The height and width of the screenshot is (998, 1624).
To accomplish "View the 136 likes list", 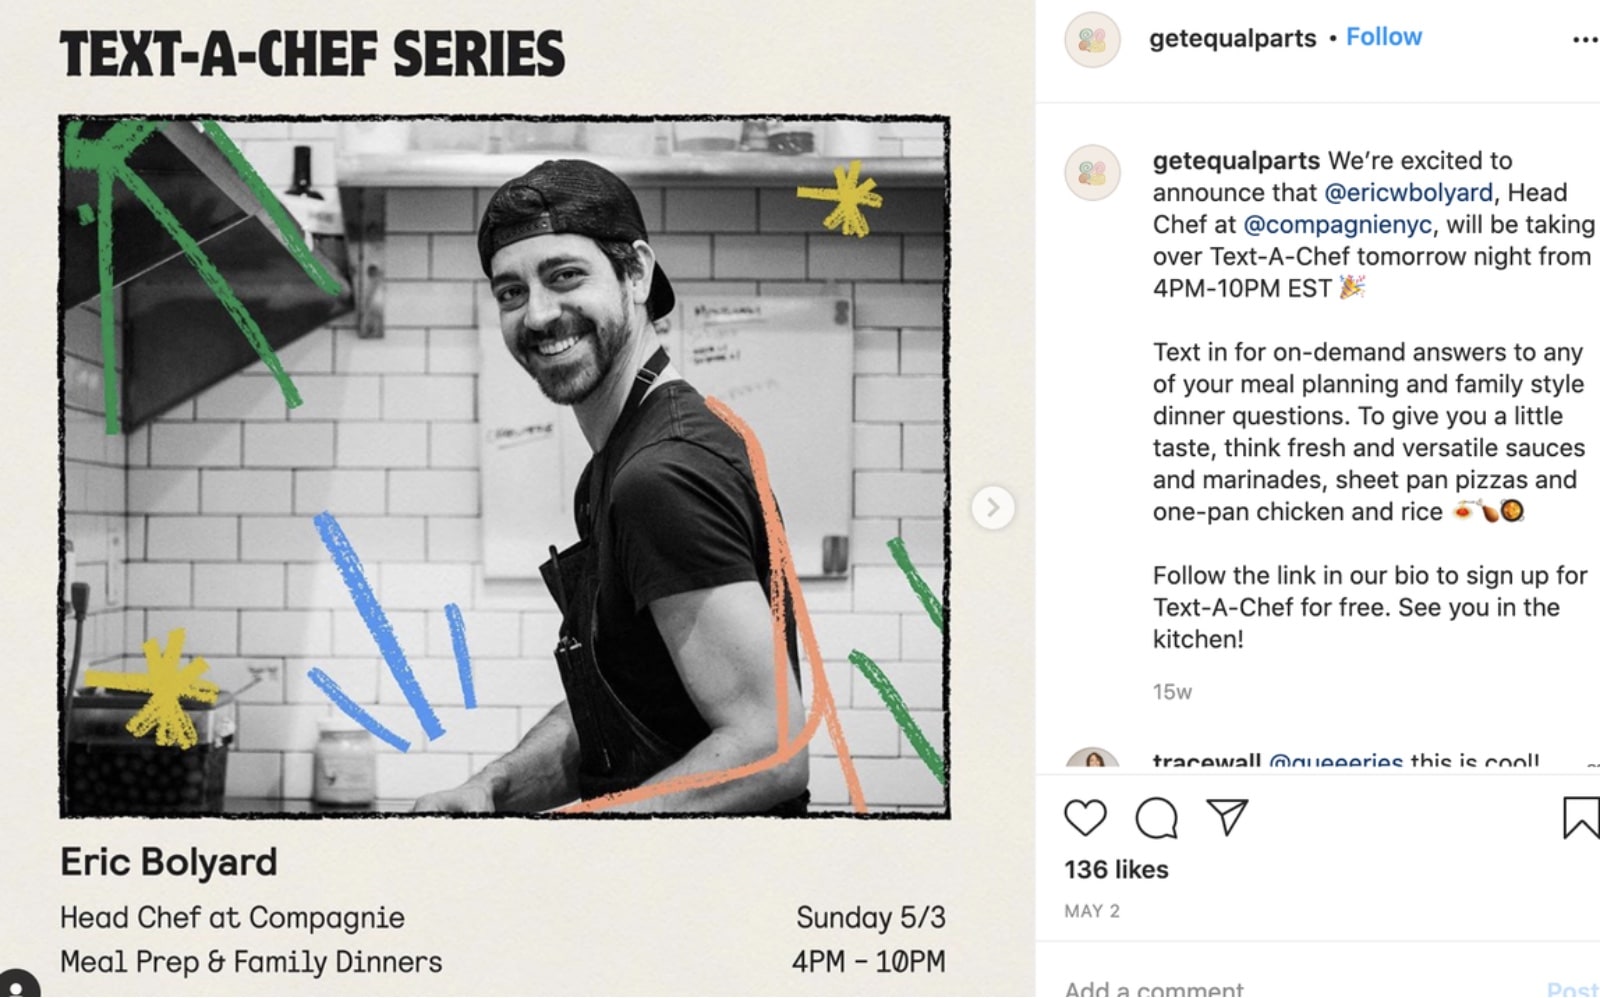I will (1116, 870).
